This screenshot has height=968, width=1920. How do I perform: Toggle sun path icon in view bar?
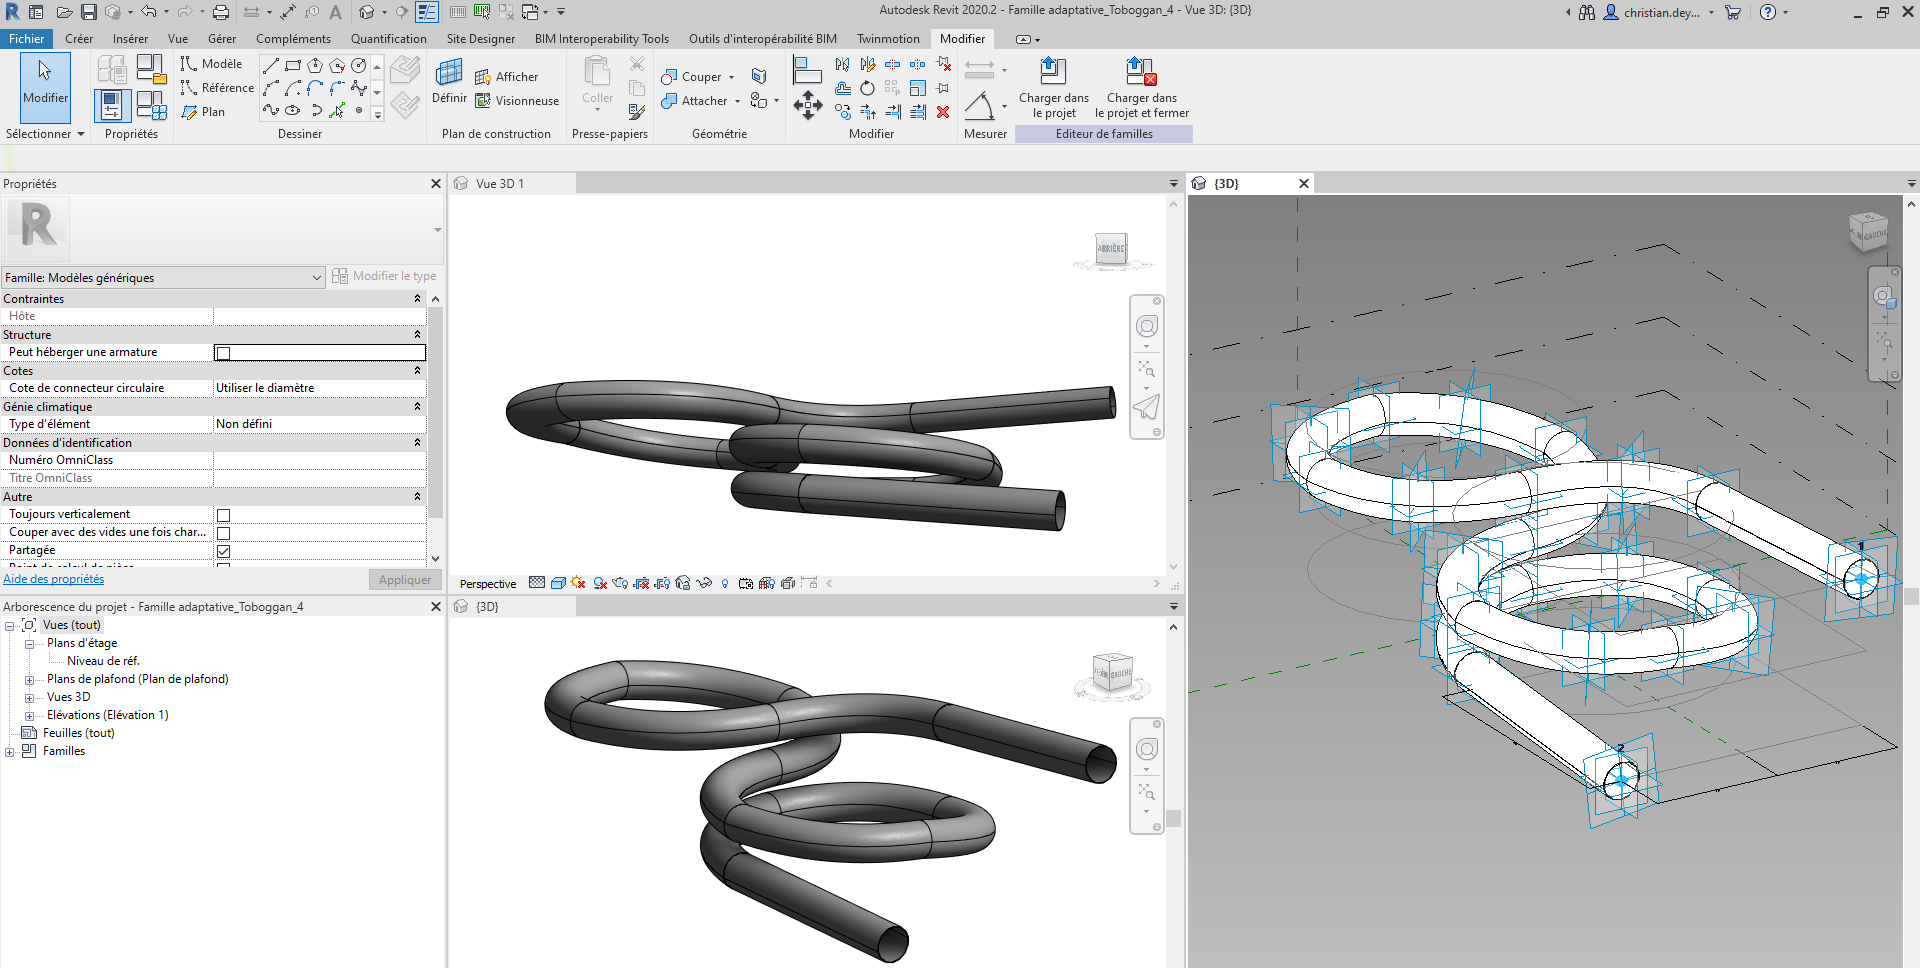[579, 583]
